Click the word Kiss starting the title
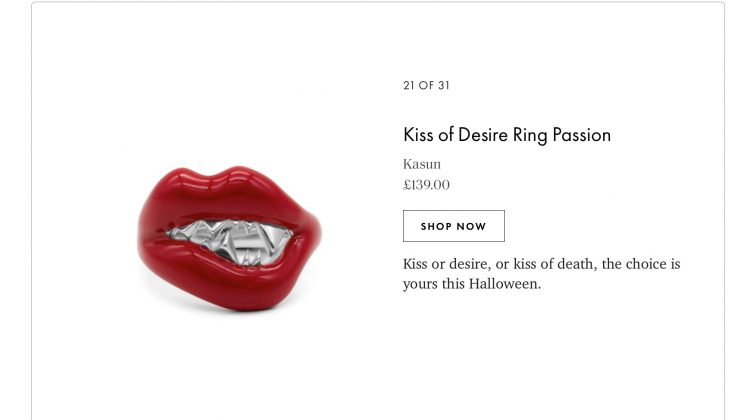Image resolution: width=750 pixels, height=420 pixels. point(419,135)
